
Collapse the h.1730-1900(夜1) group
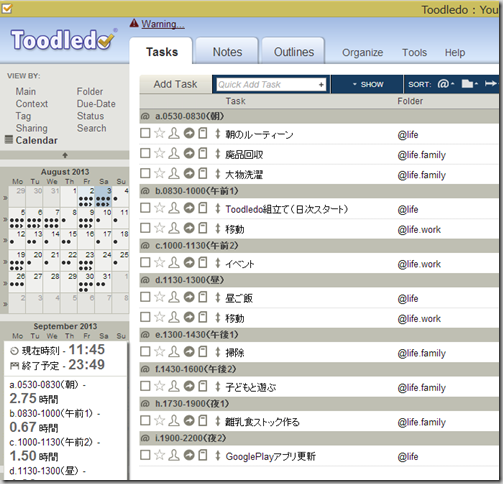[x=319, y=404]
